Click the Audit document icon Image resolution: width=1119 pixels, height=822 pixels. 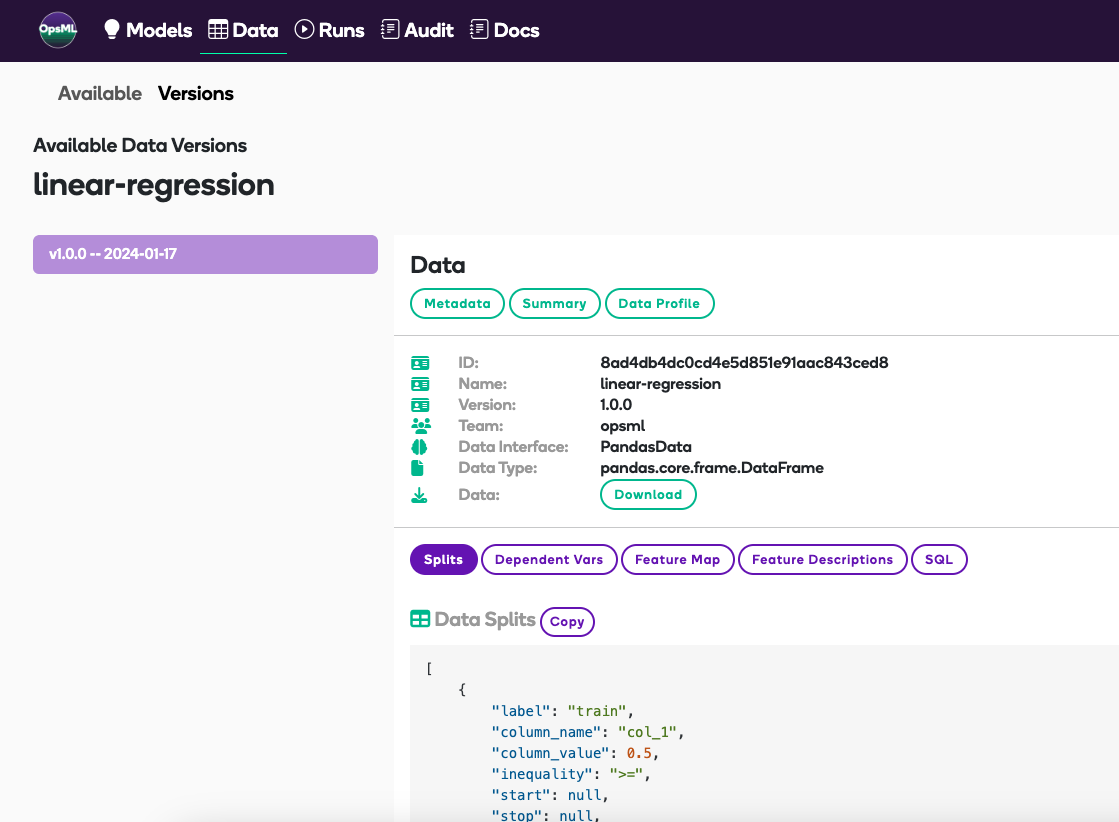390,29
